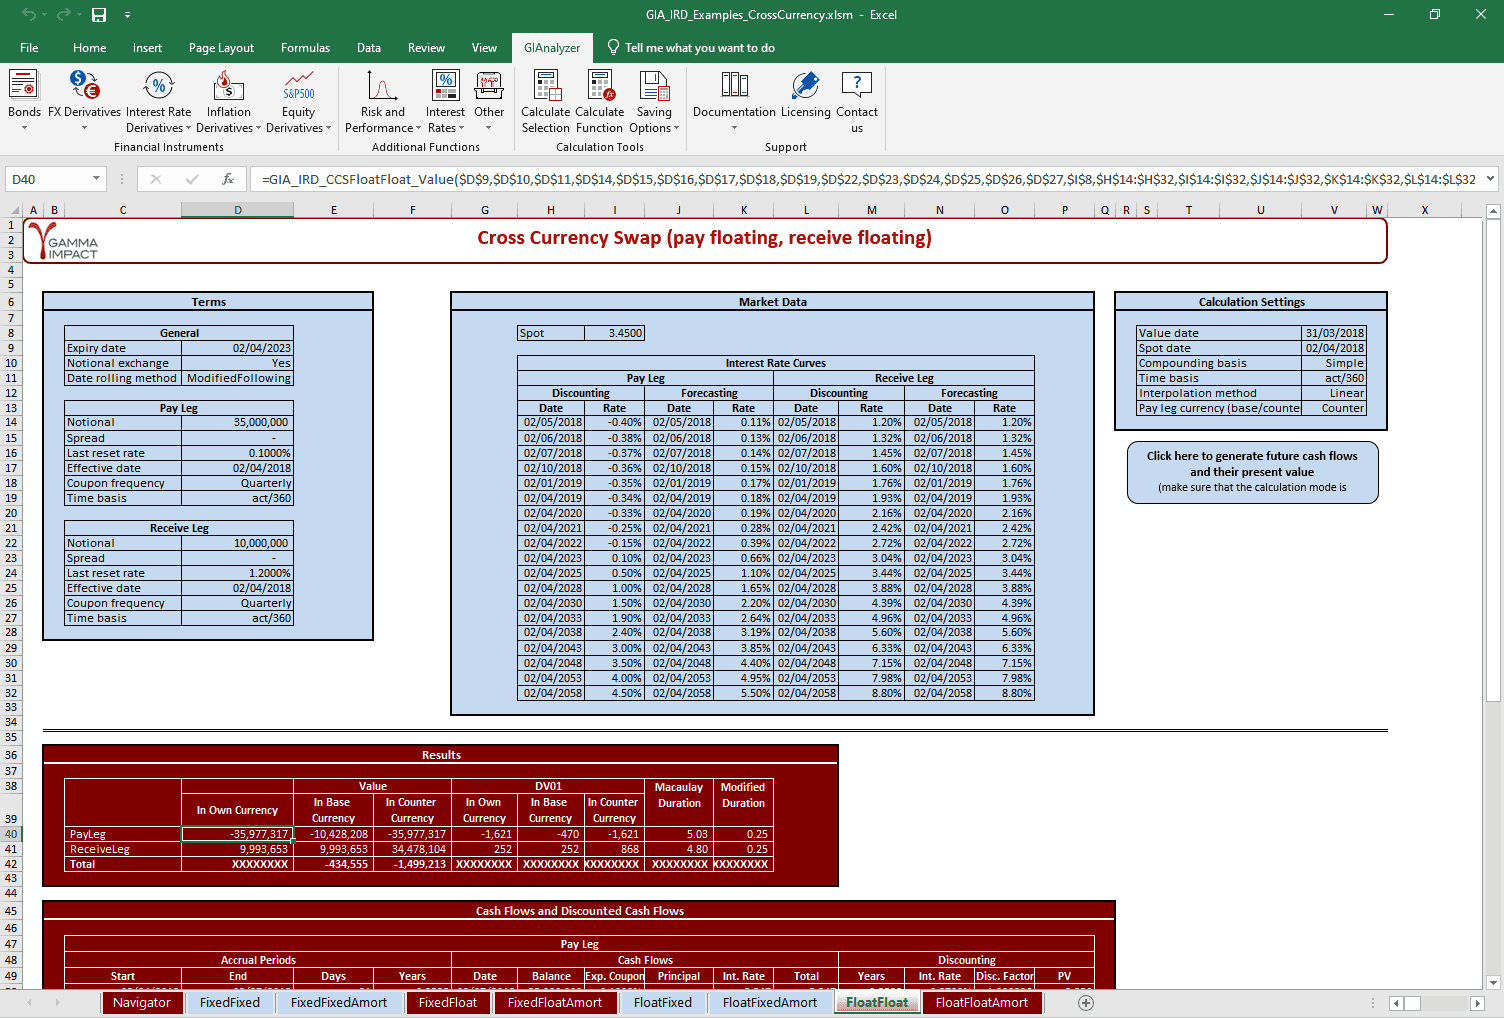Click the Spot value cell 3.4500
Screen dimensions: 1504x1018
(x=614, y=333)
